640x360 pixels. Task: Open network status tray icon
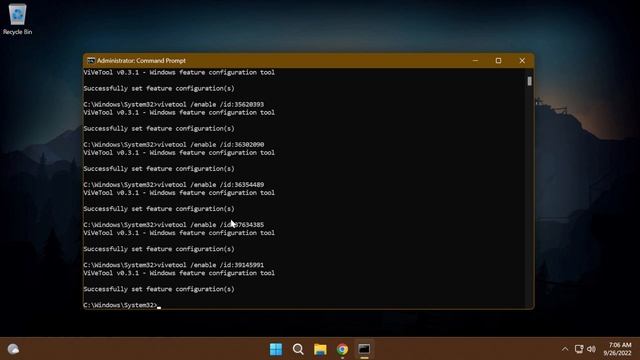(x=579, y=349)
